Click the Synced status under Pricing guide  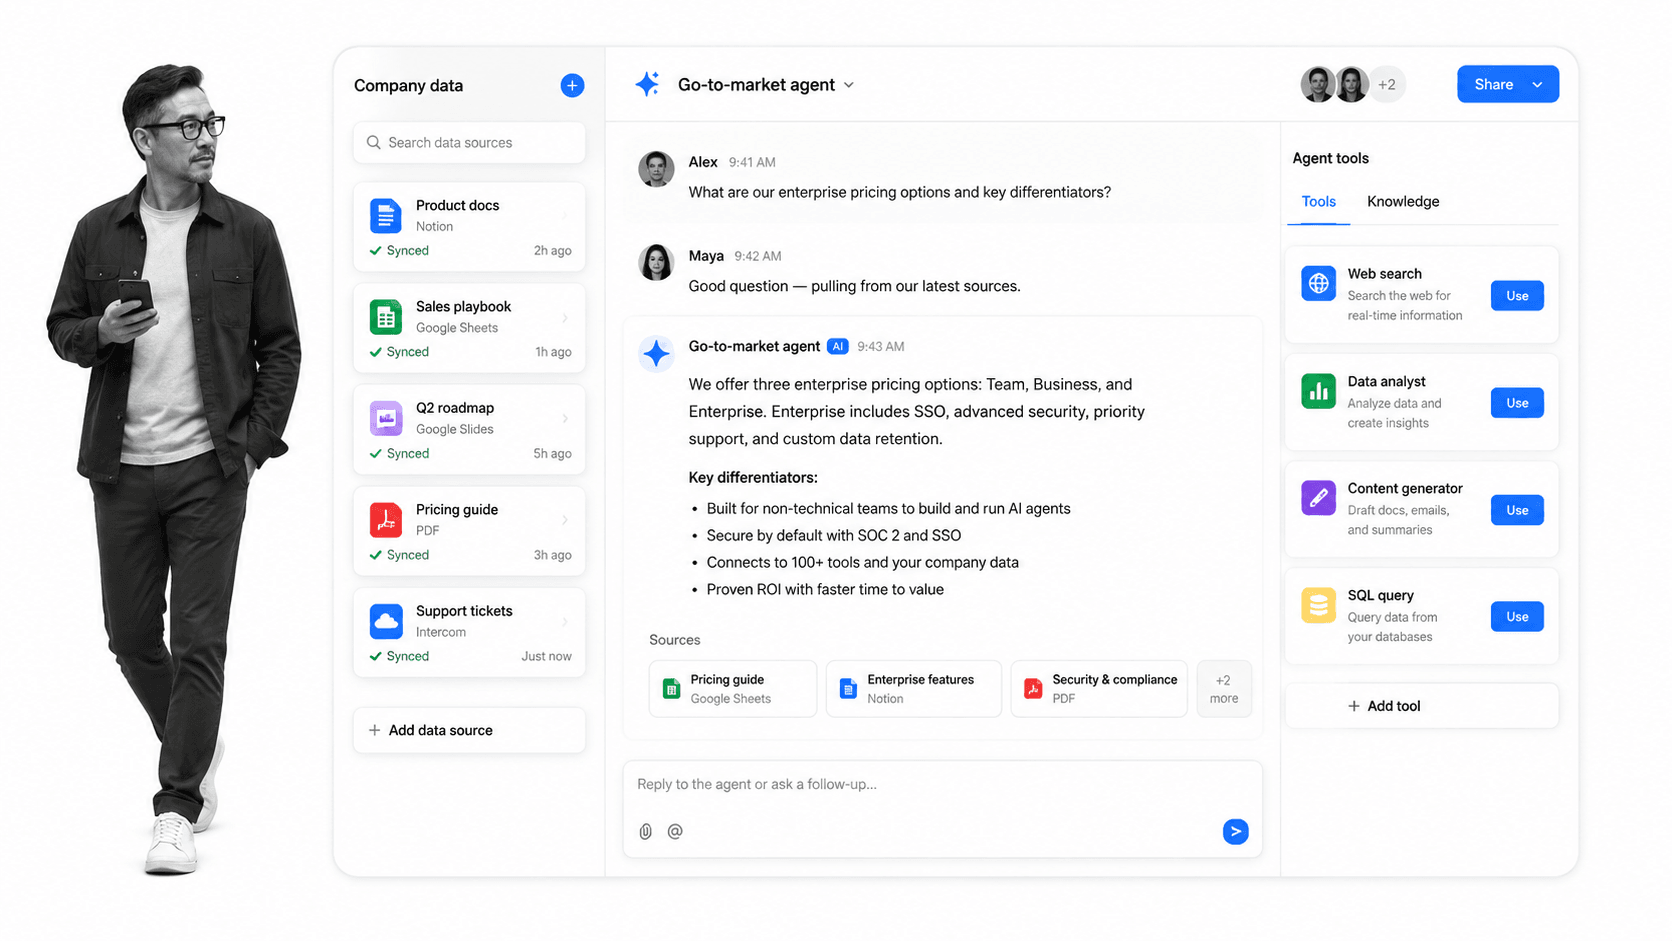[399, 555]
